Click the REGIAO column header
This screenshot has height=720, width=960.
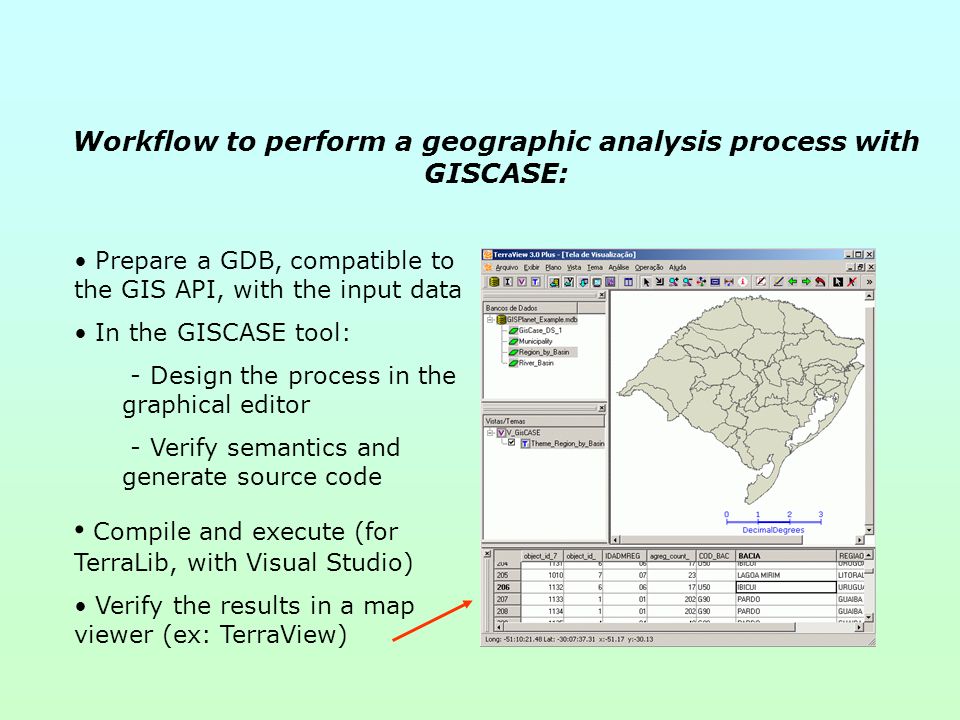point(850,556)
